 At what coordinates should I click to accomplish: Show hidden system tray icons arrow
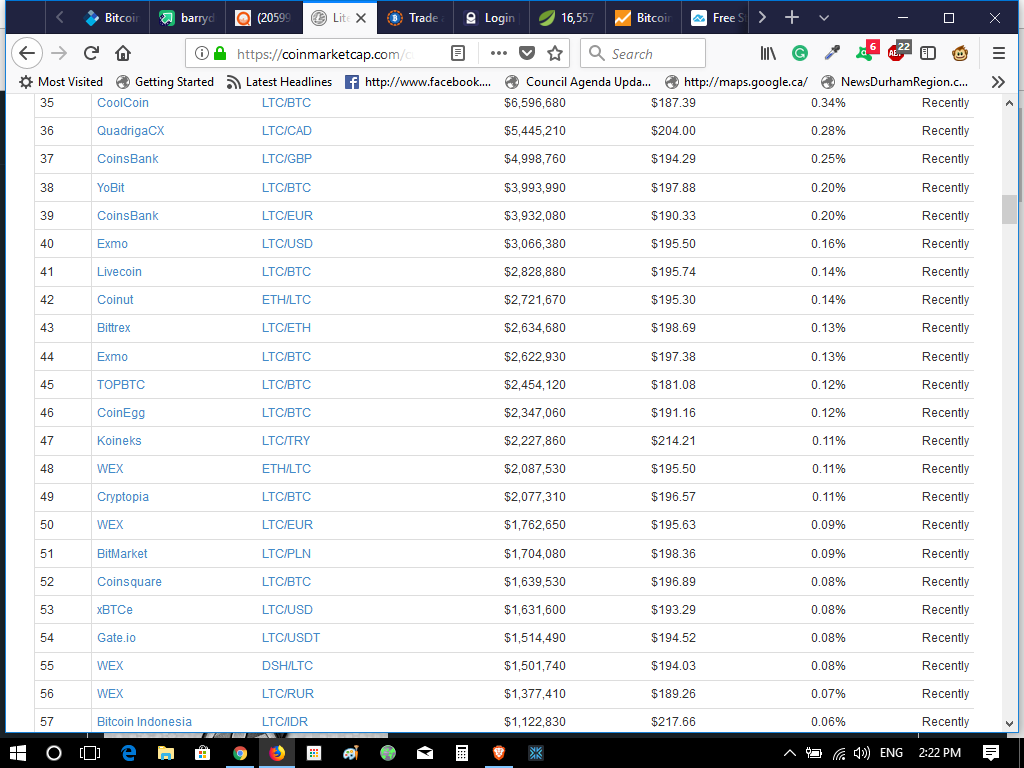click(x=789, y=753)
